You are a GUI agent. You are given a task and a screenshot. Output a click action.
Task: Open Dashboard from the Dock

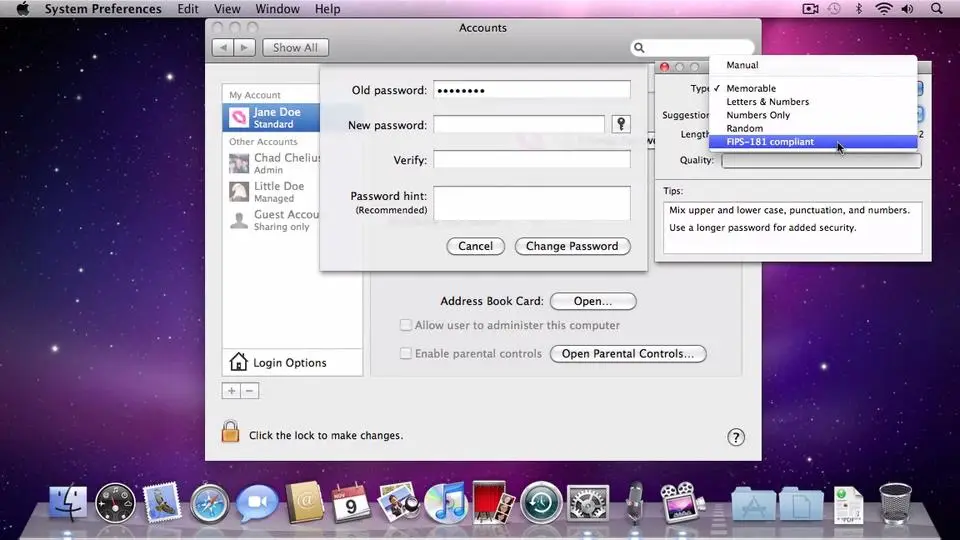click(115, 503)
